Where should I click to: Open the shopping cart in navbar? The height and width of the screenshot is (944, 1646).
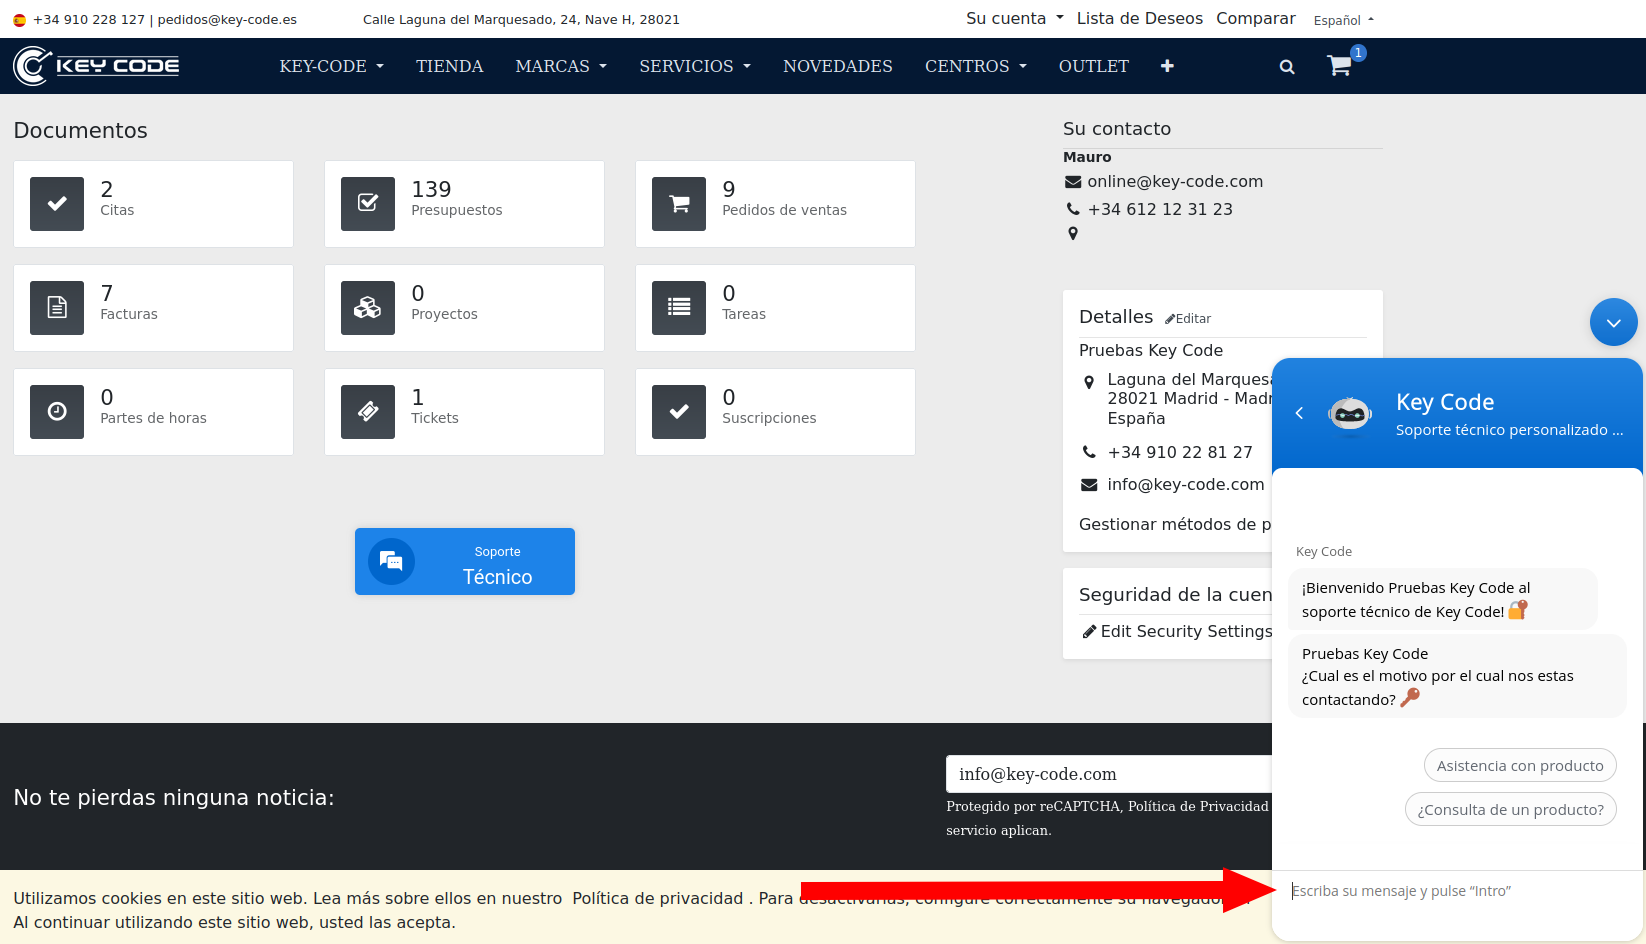pyautogui.click(x=1339, y=66)
